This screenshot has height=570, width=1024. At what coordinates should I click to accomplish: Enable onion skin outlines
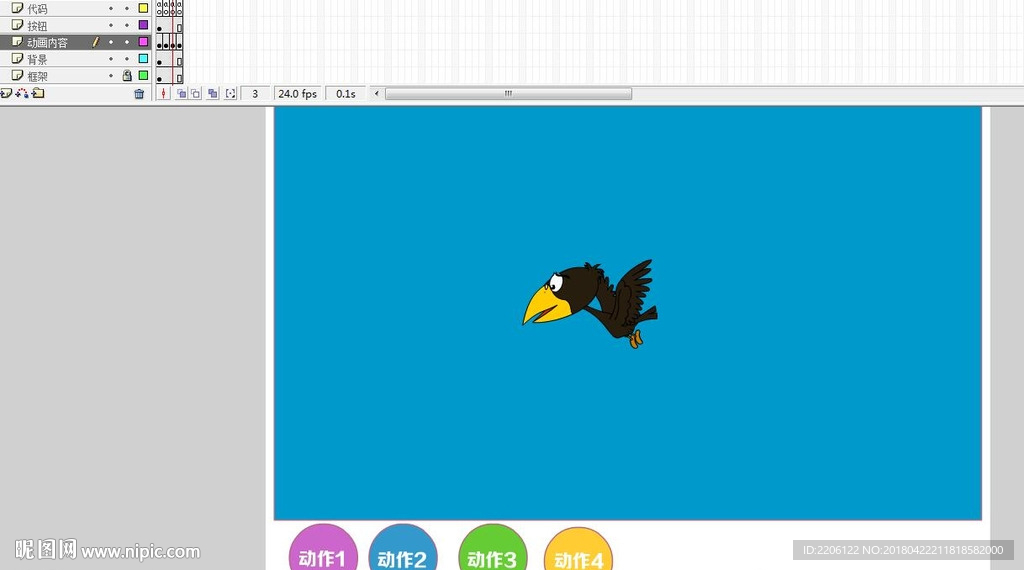(196, 94)
